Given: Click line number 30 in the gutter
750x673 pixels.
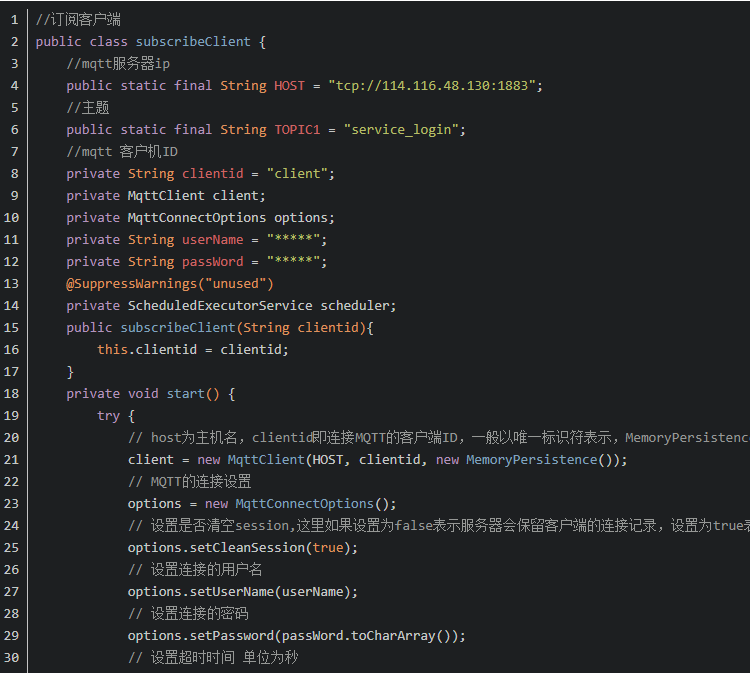Looking at the screenshot, I should click(11, 658).
